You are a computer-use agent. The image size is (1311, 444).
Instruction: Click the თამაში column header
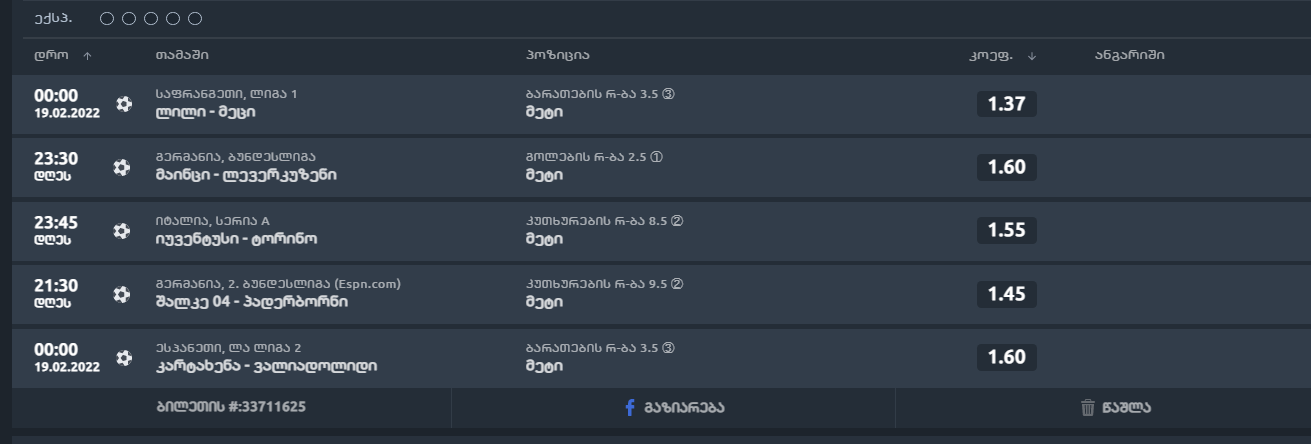tap(182, 55)
